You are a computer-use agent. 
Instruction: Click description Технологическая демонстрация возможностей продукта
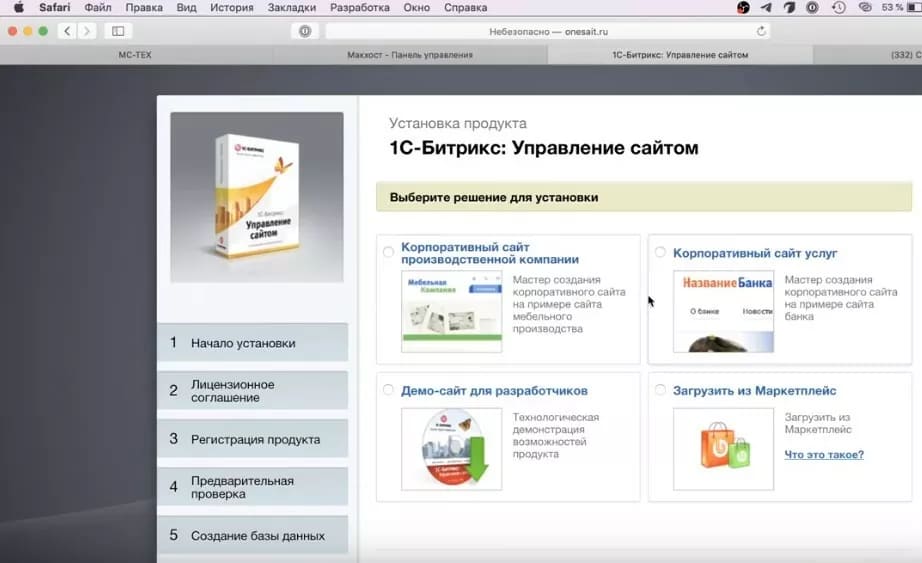coord(555,436)
